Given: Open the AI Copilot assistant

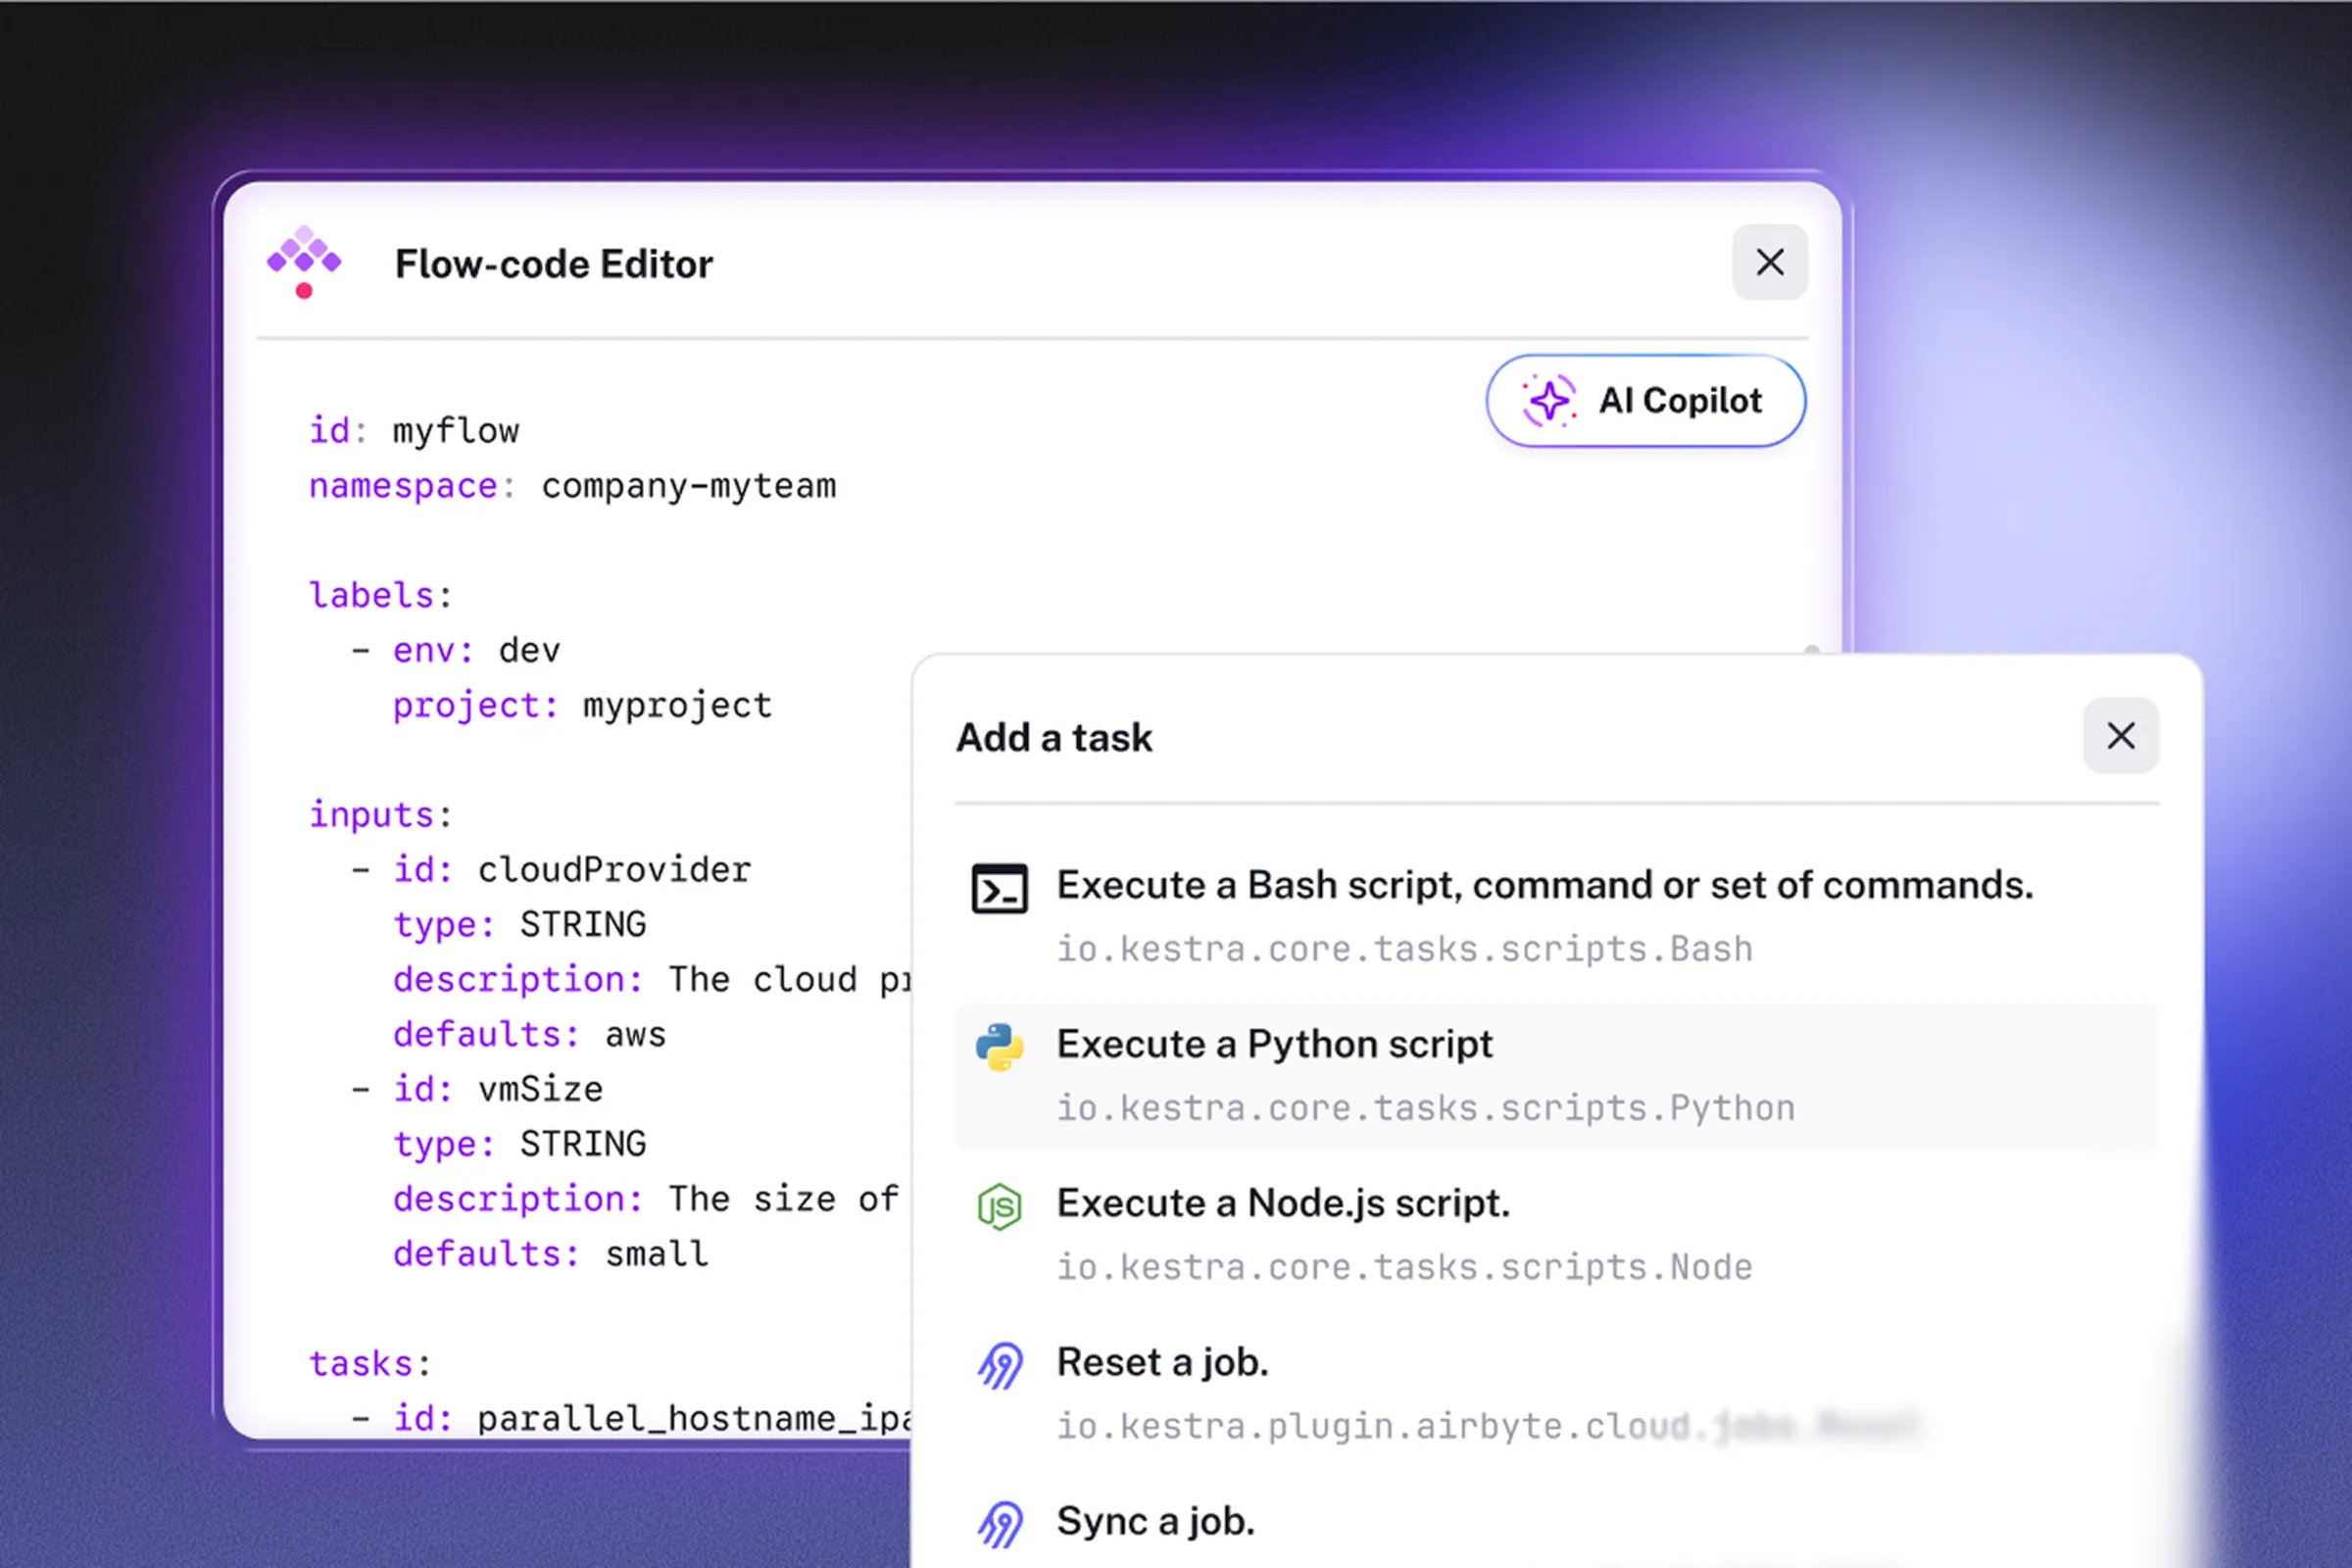Looking at the screenshot, I should pyautogui.click(x=1645, y=400).
